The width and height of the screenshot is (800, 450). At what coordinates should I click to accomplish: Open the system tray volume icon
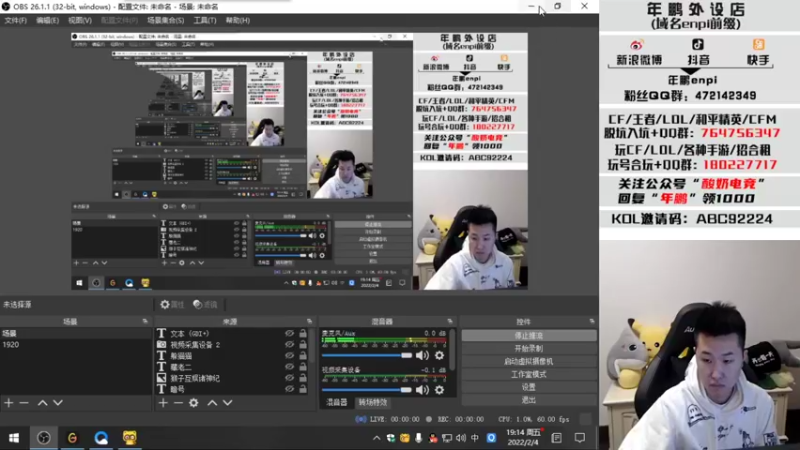click(x=461, y=438)
